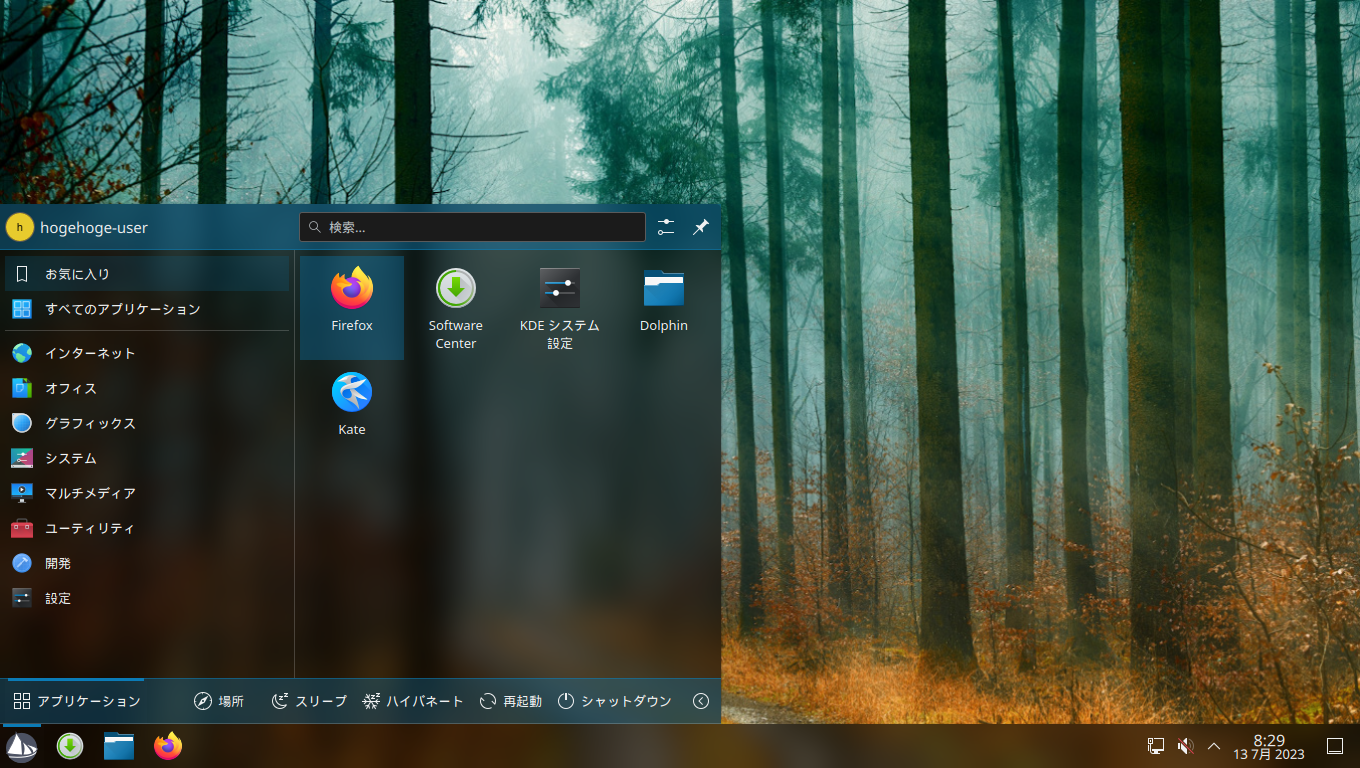Click the hogehoge-user avatar icon
Image resolution: width=1360 pixels, height=768 pixels.
[19, 227]
